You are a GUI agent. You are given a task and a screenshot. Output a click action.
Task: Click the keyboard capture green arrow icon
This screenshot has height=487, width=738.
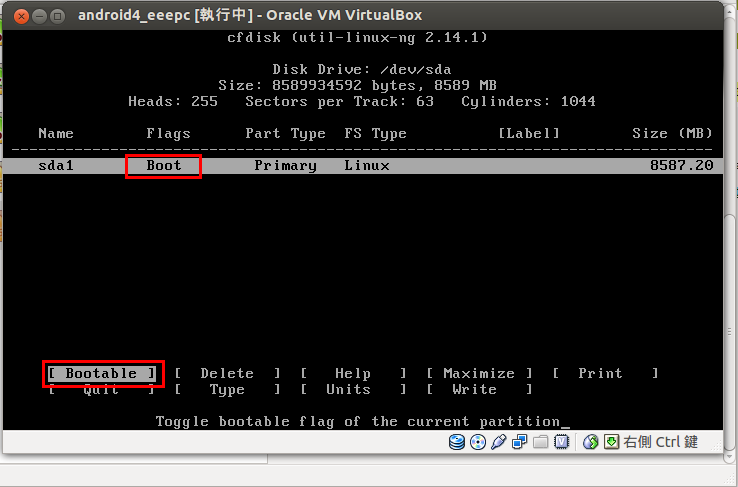tap(611, 442)
